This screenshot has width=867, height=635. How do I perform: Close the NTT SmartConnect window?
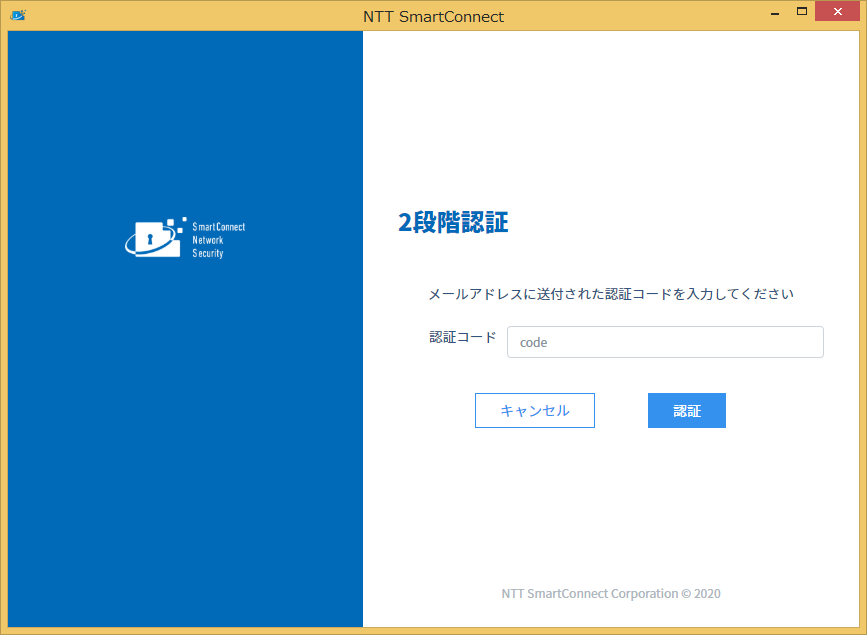(837, 12)
